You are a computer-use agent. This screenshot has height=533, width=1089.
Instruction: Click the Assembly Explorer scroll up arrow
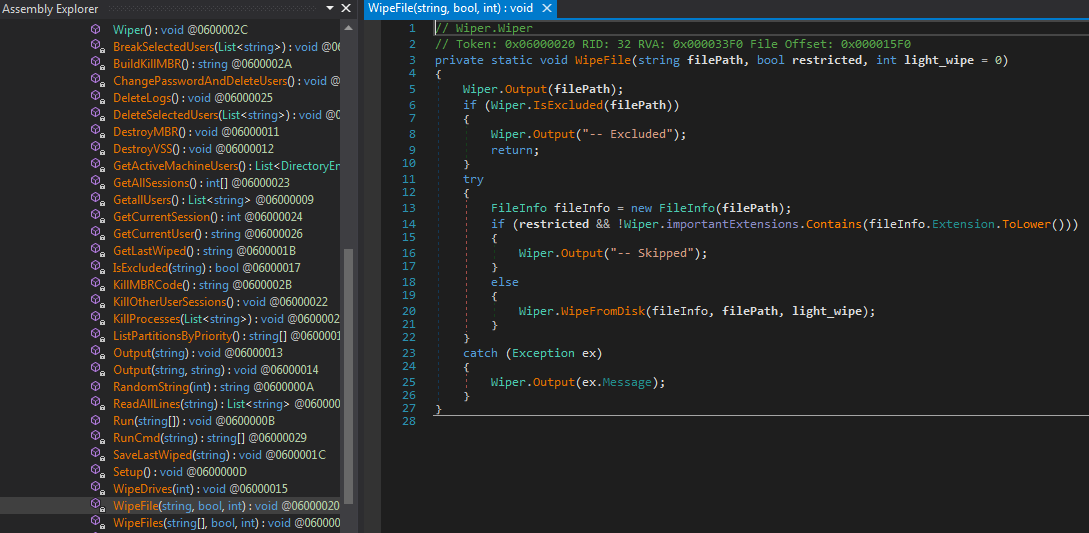point(348,28)
